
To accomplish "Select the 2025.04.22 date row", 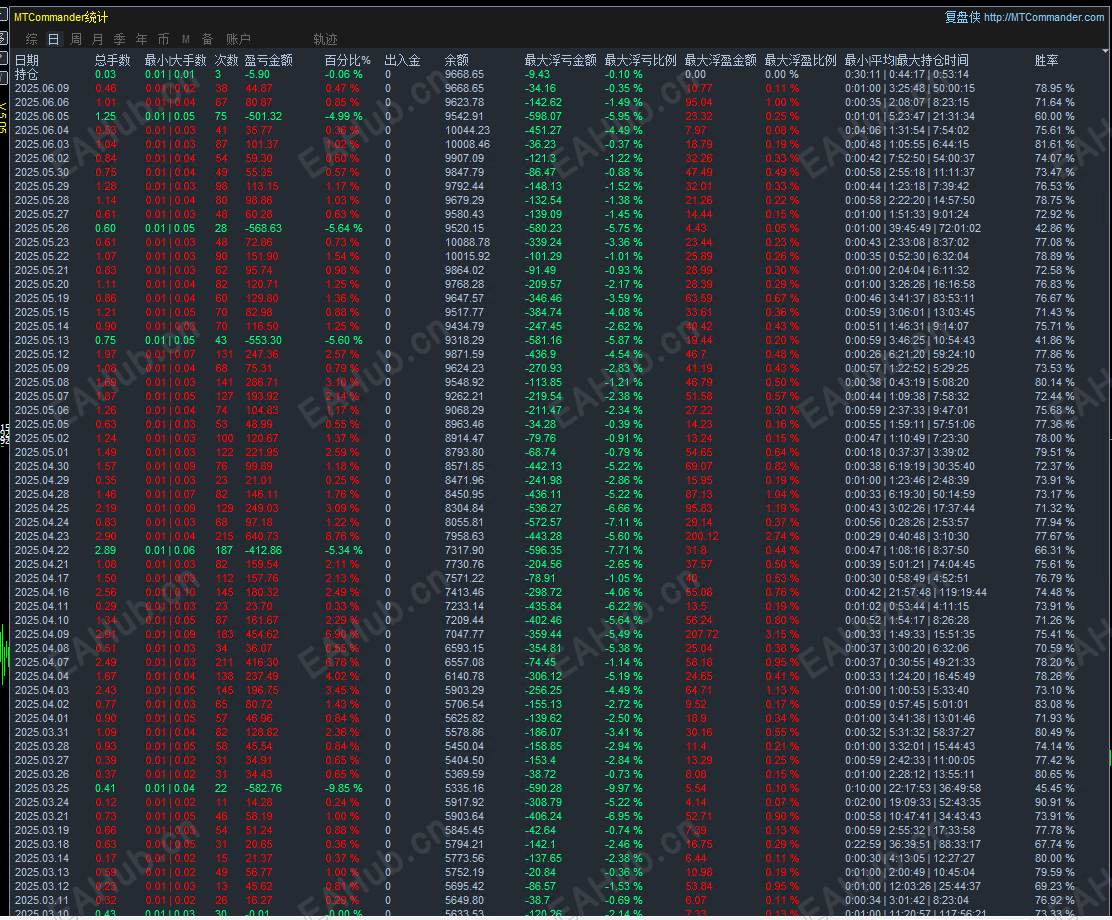I will [42, 550].
